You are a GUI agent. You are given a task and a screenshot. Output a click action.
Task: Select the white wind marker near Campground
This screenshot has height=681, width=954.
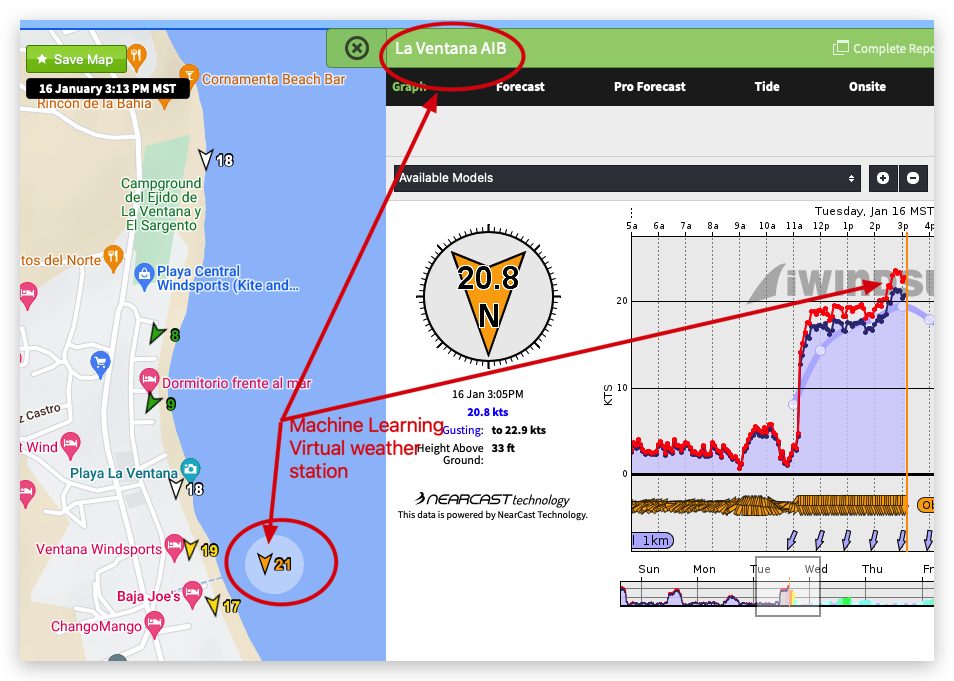click(216, 159)
